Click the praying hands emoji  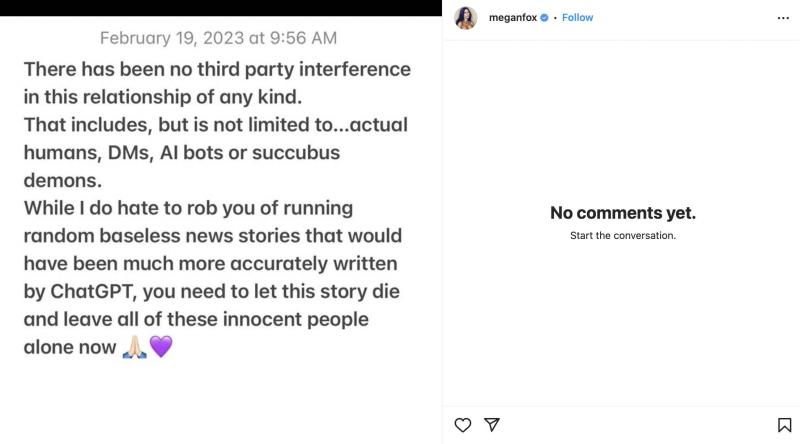pos(134,347)
